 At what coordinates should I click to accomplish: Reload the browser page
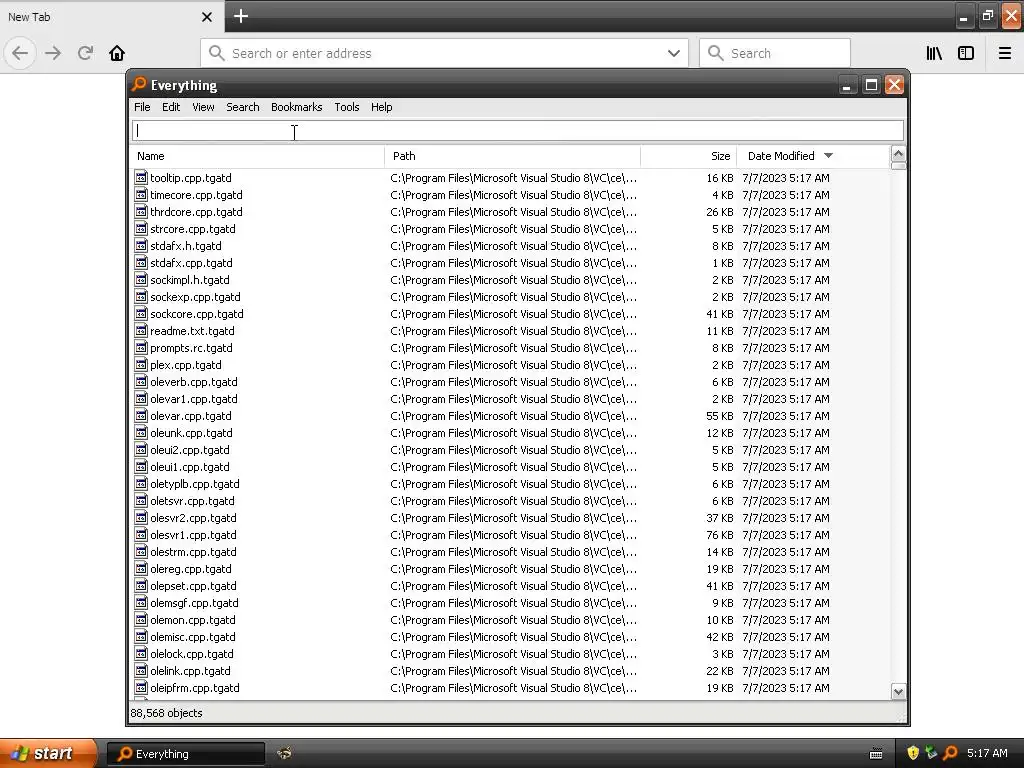[85, 53]
